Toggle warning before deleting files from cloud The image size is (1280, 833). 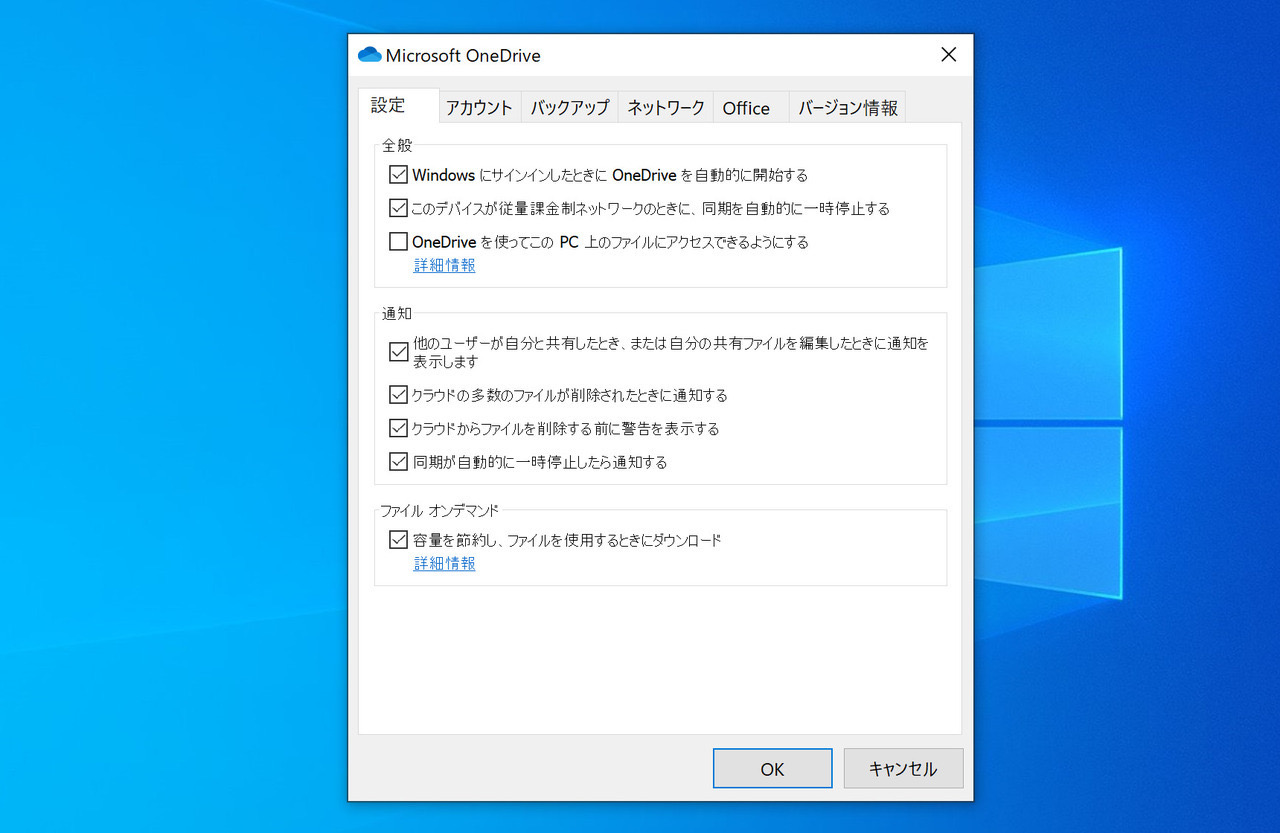point(399,428)
